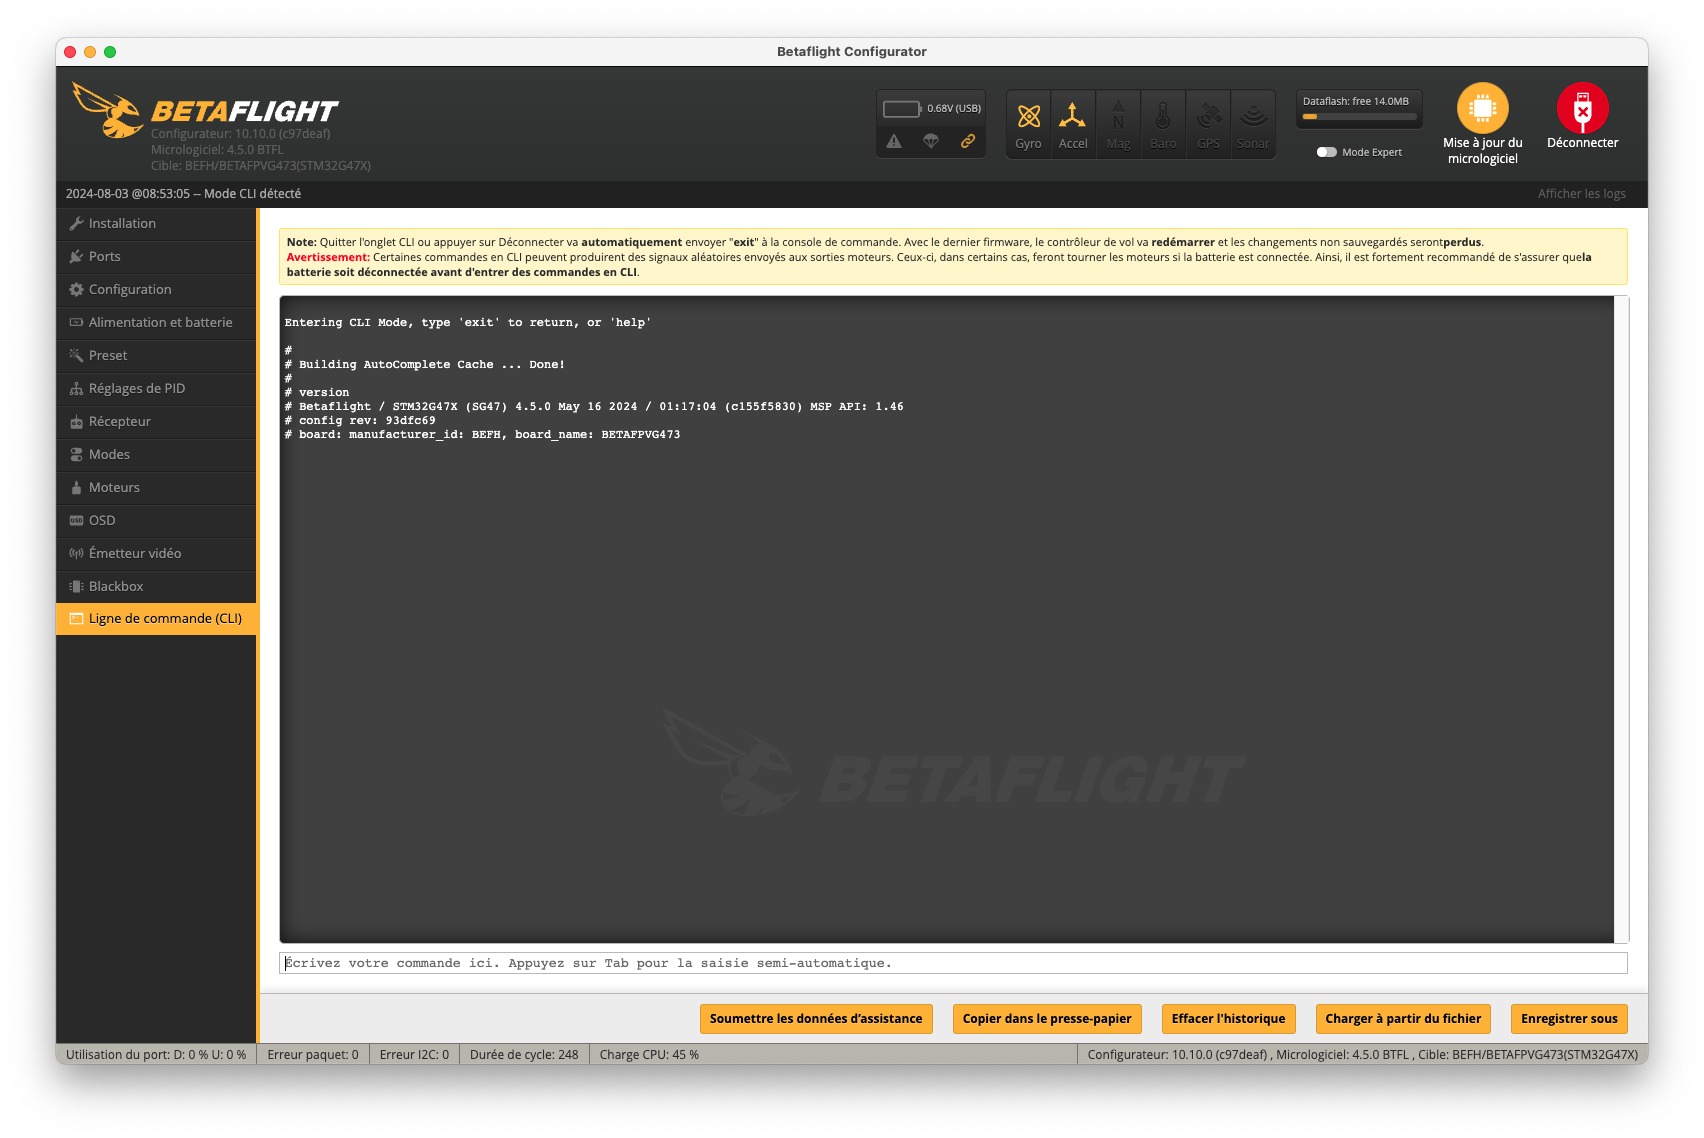Image resolution: width=1704 pixels, height=1138 pixels.
Task: Open the Installation tab
Action: 156,224
